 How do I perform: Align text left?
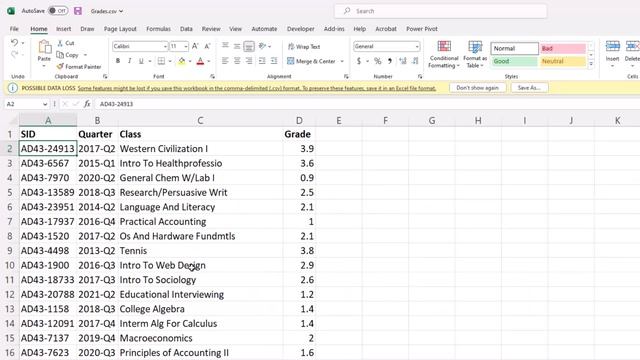pyautogui.click(x=225, y=61)
